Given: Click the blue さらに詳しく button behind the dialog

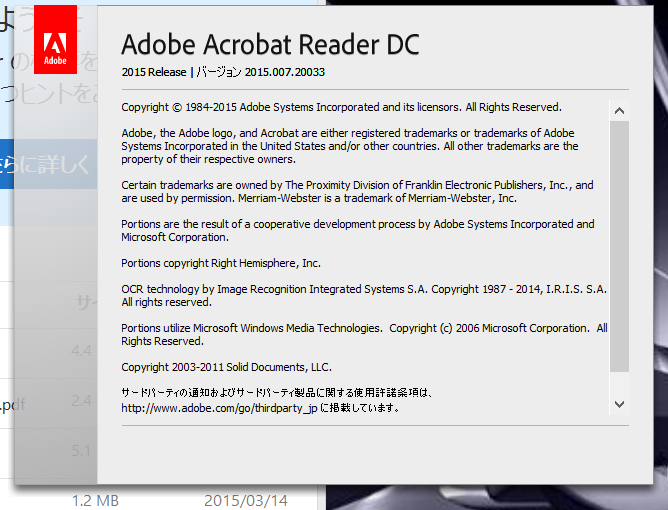Looking at the screenshot, I should [x=49, y=164].
